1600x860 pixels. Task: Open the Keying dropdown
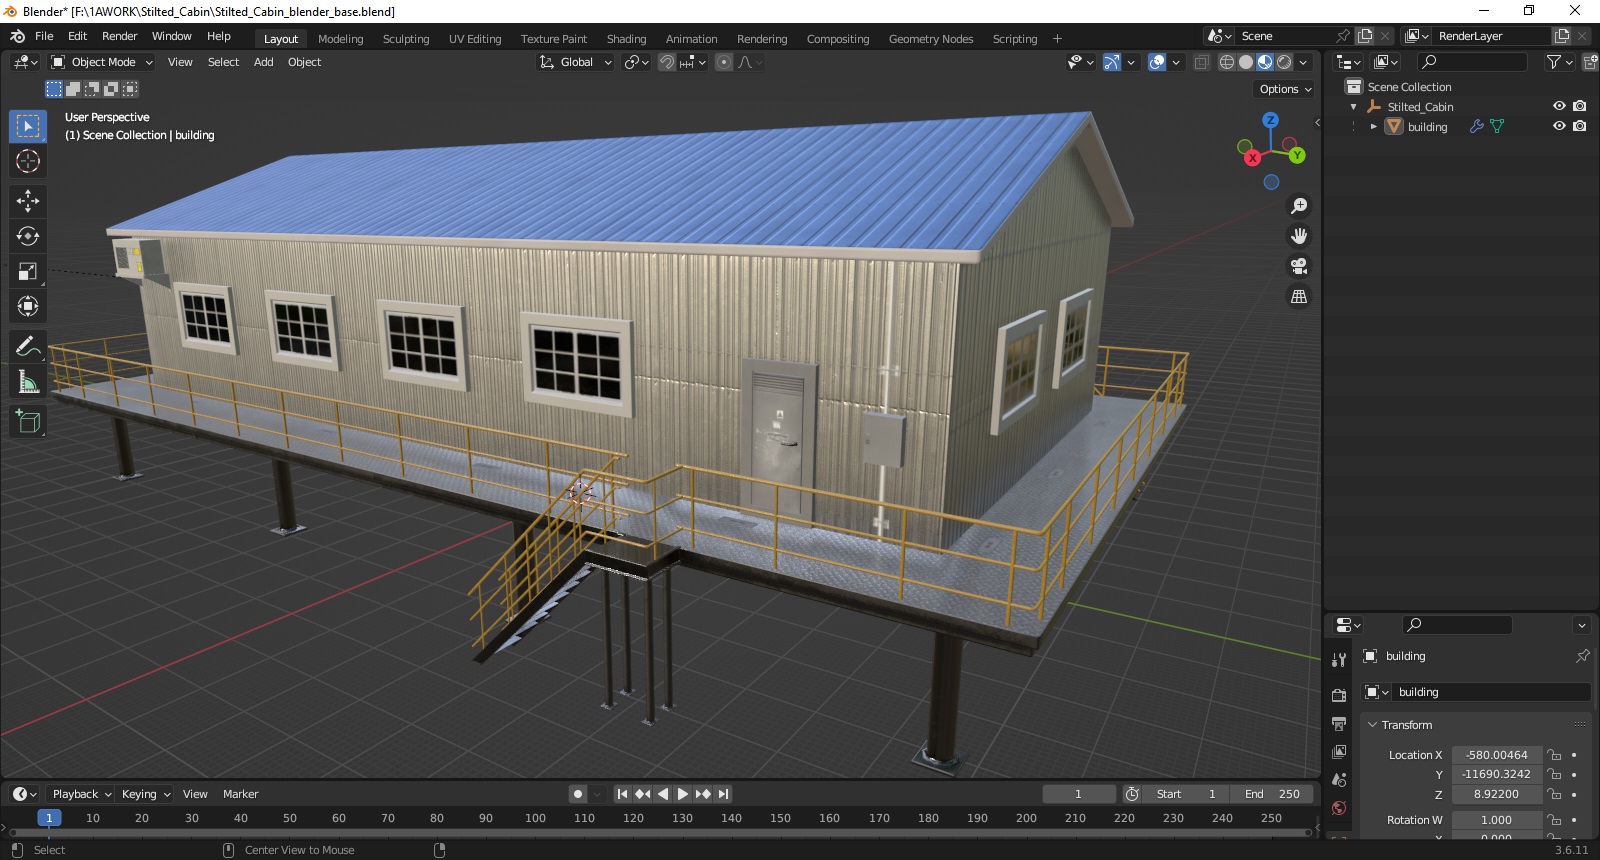pos(145,794)
